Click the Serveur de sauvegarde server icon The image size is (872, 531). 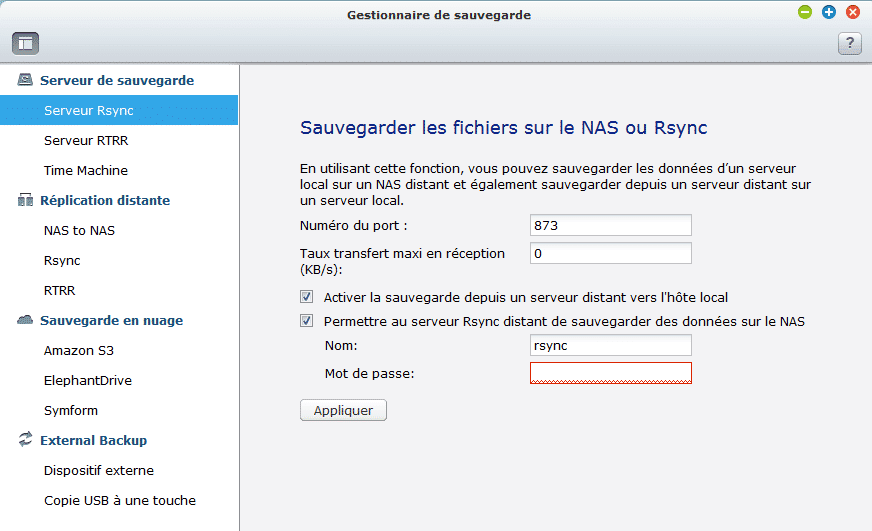point(25,80)
